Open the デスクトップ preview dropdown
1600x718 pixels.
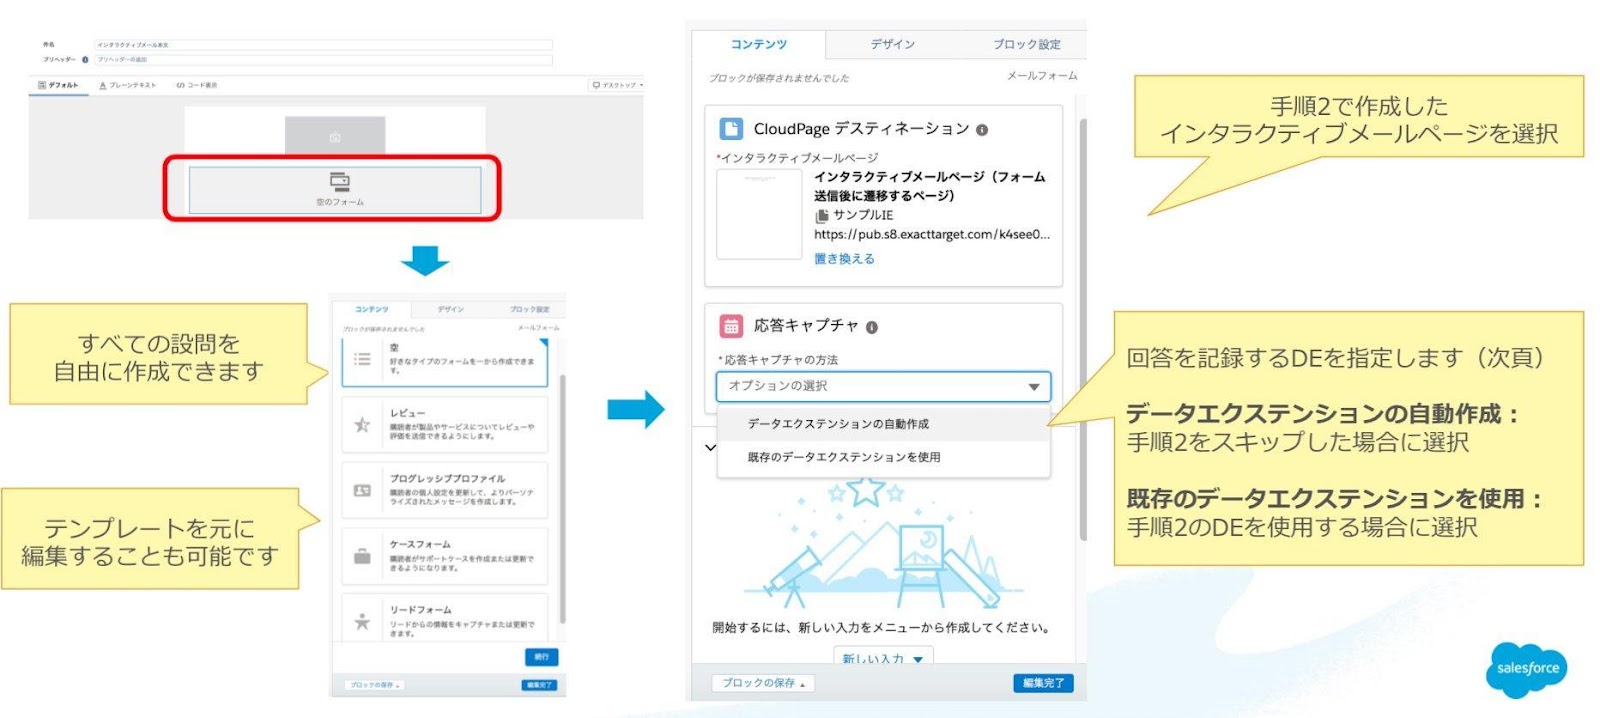pos(617,85)
